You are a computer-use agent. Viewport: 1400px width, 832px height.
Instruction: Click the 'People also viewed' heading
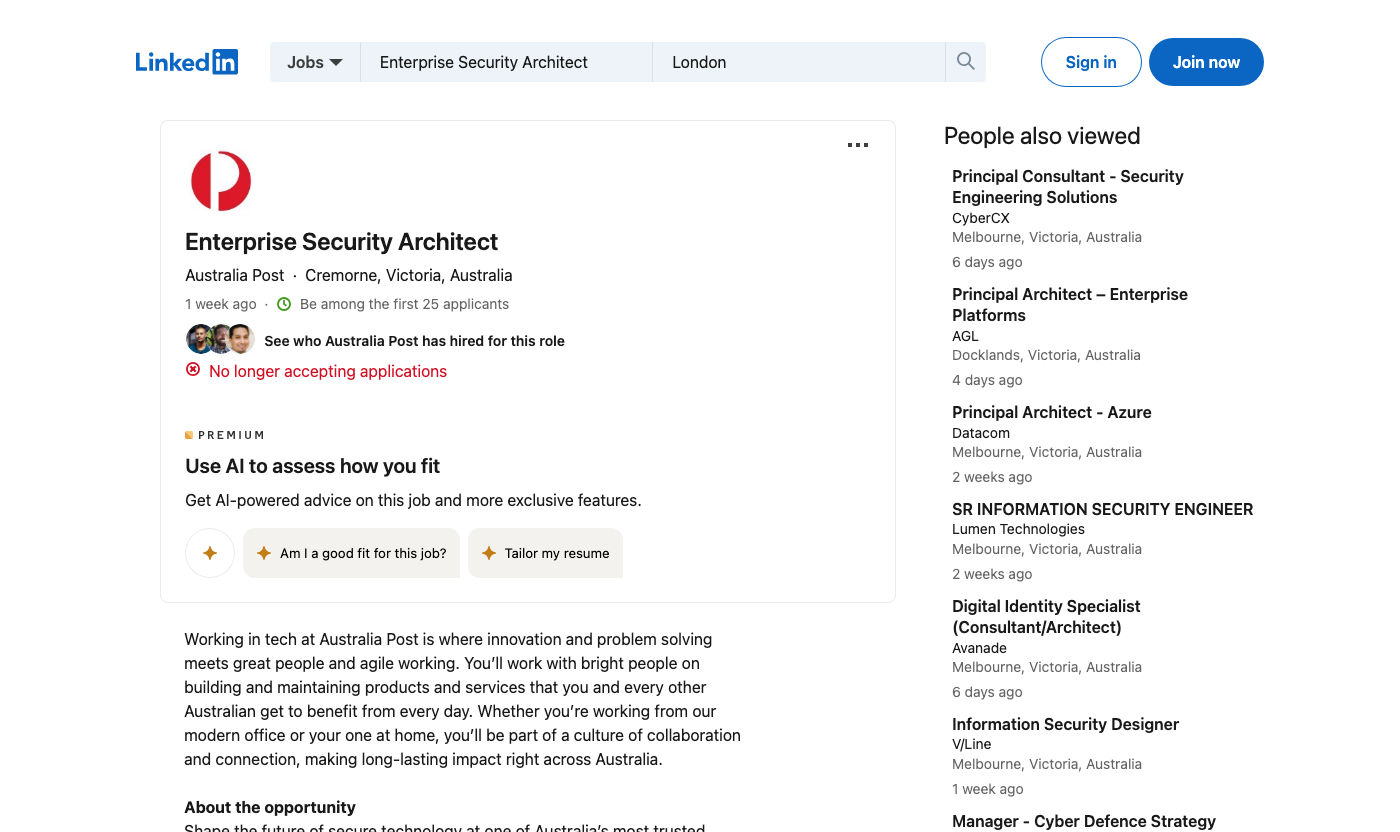[1042, 136]
